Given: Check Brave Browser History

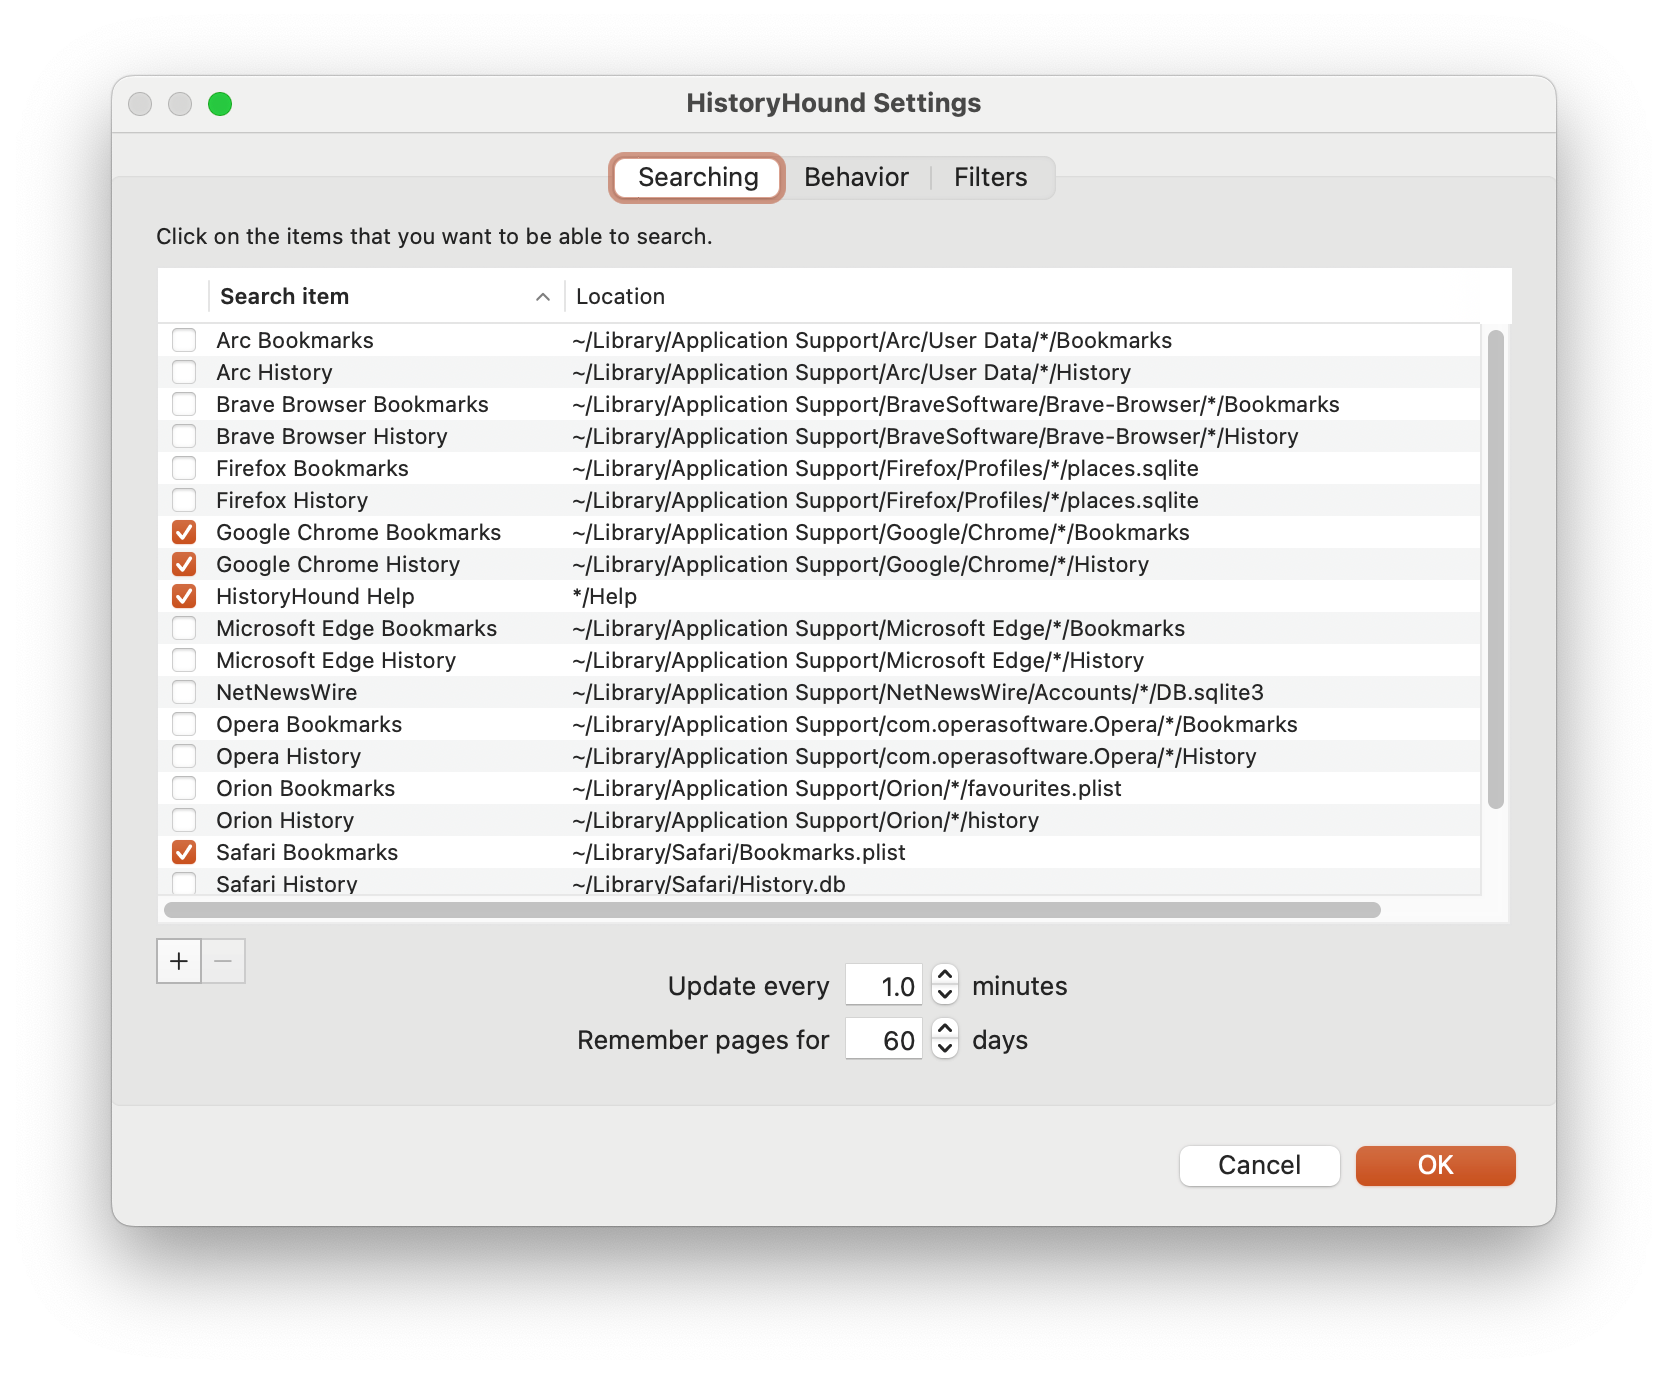Looking at the screenshot, I should (x=184, y=436).
